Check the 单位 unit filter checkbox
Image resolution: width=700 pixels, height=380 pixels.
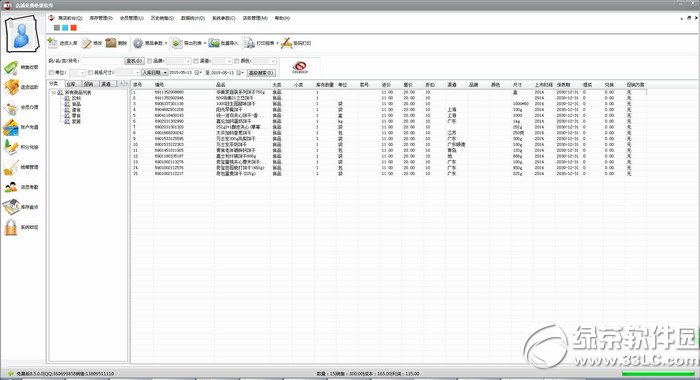[x=51, y=73]
